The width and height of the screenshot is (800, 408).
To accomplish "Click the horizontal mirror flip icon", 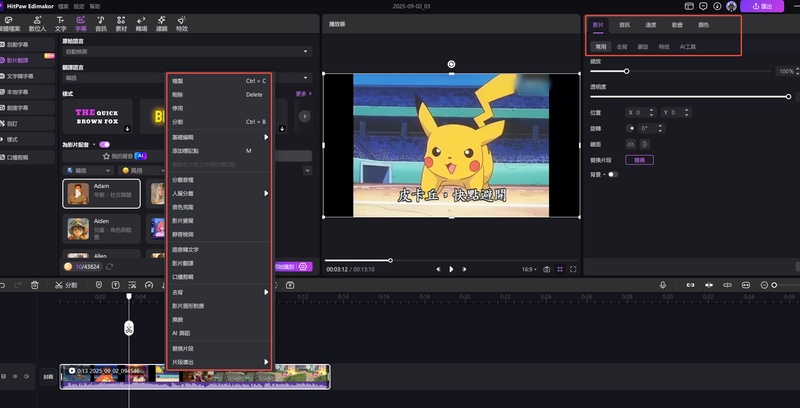I will pyautogui.click(x=631, y=144).
